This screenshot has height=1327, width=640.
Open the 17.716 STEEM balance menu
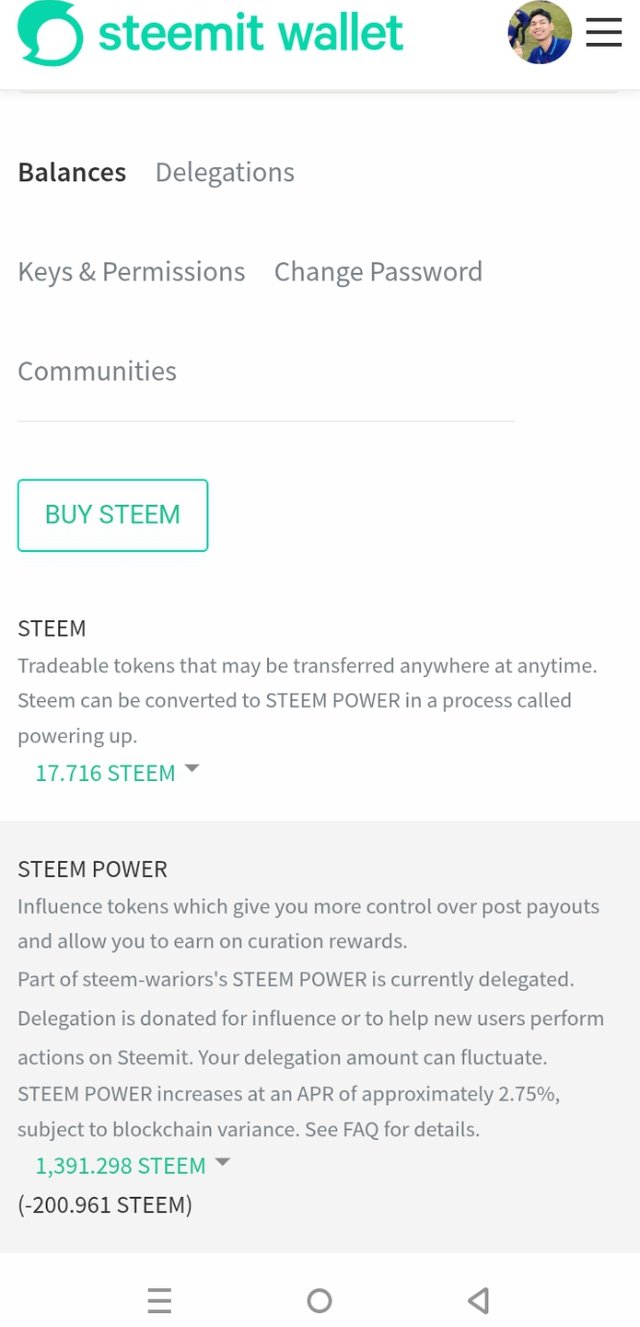coord(105,773)
